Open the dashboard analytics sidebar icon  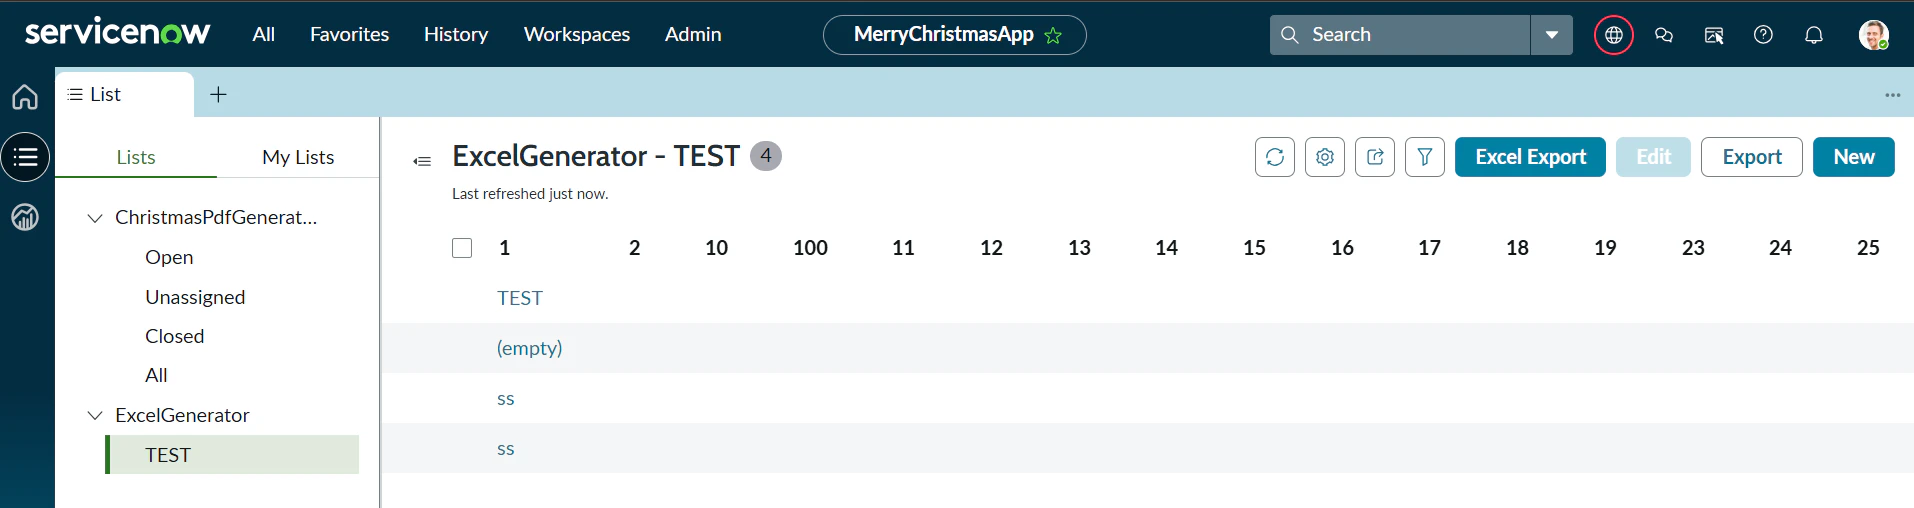pos(25,217)
